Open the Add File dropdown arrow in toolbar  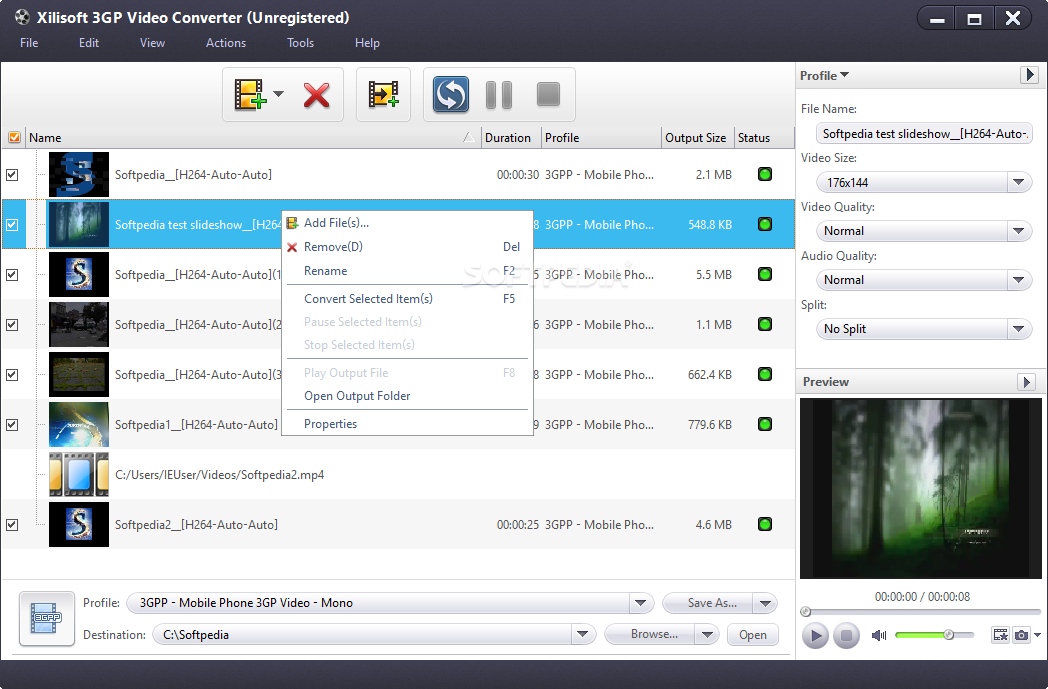pos(279,94)
